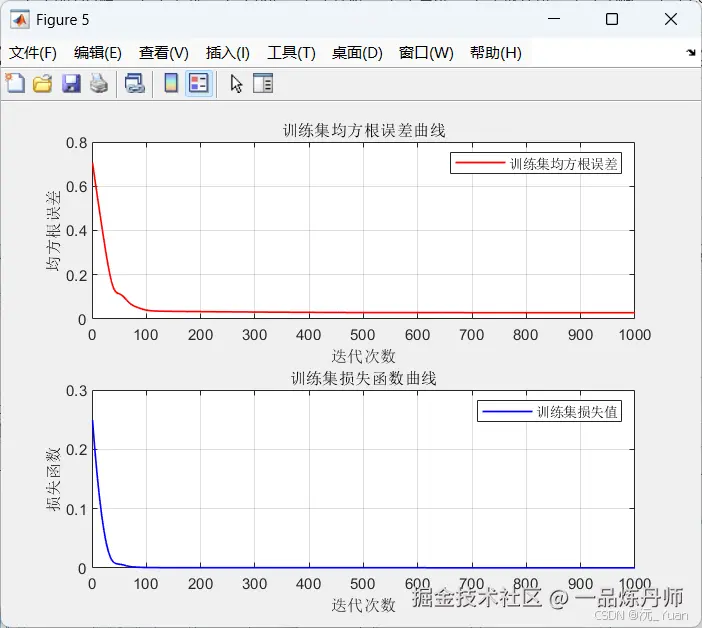This screenshot has height=628, width=702.
Task: Save figure using the floppy disk icon
Action: (71, 83)
